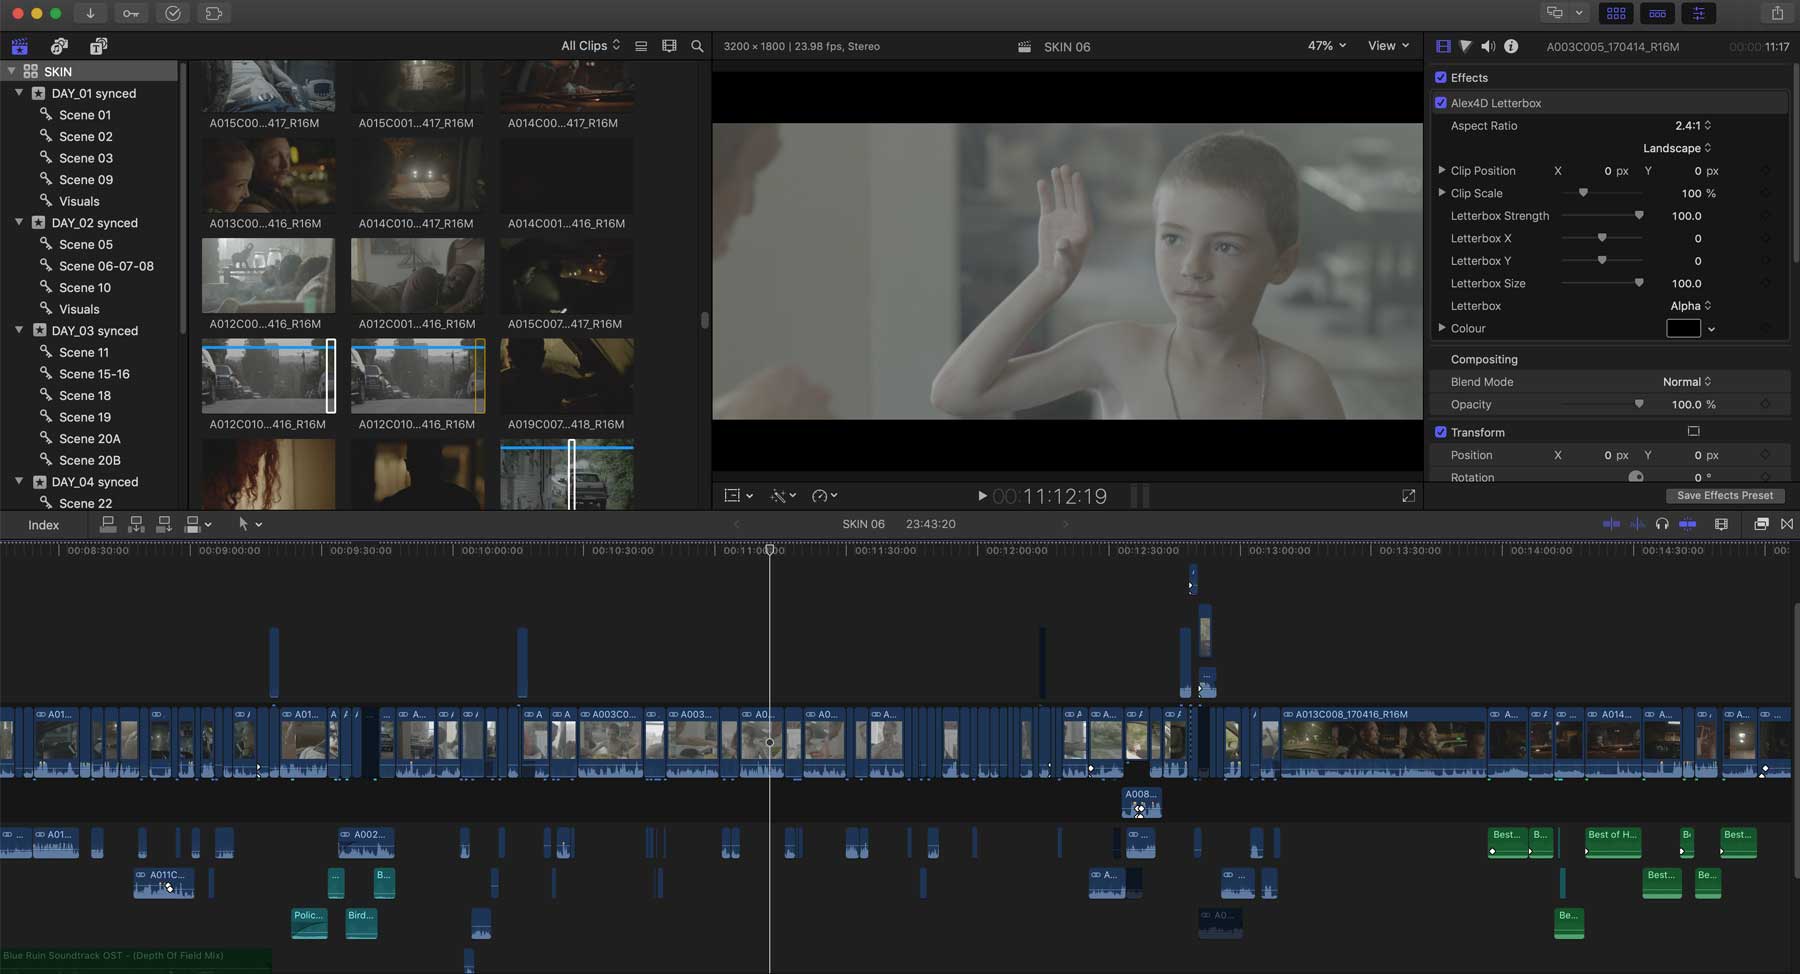Open the Landscape orientation dropdown
This screenshot has width=1800, height=974.
(1677, 148)
